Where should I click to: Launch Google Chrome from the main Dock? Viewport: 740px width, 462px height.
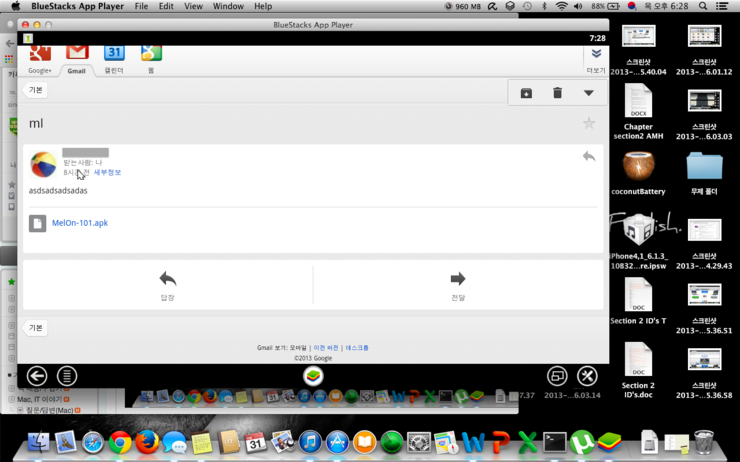[x=120, y=443]
